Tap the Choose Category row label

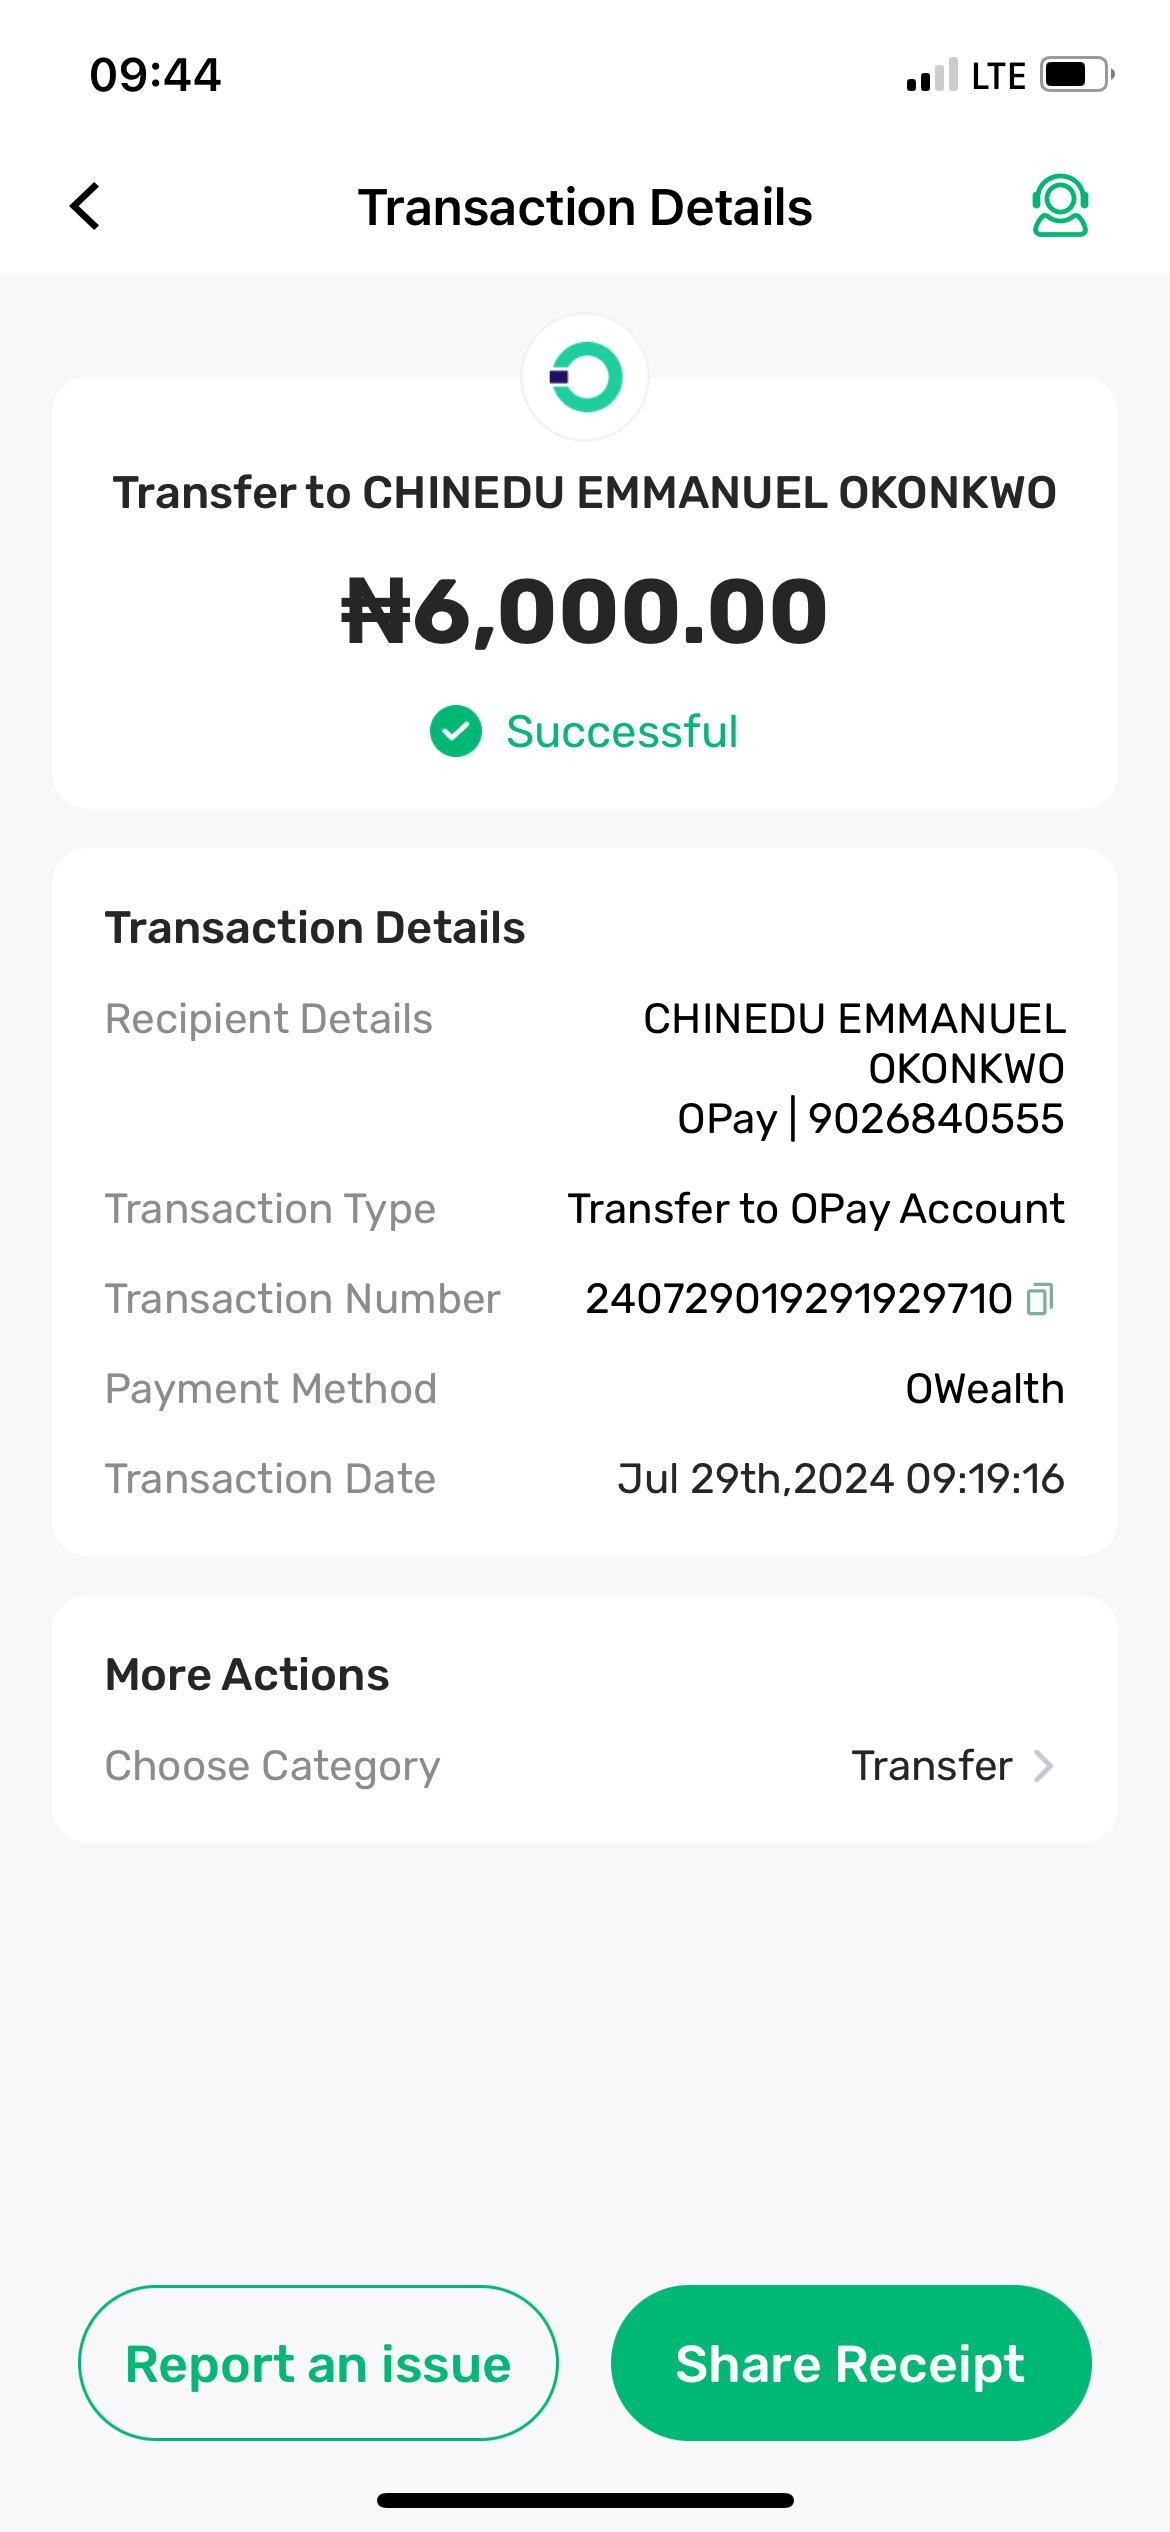(x=272, y=1766)
